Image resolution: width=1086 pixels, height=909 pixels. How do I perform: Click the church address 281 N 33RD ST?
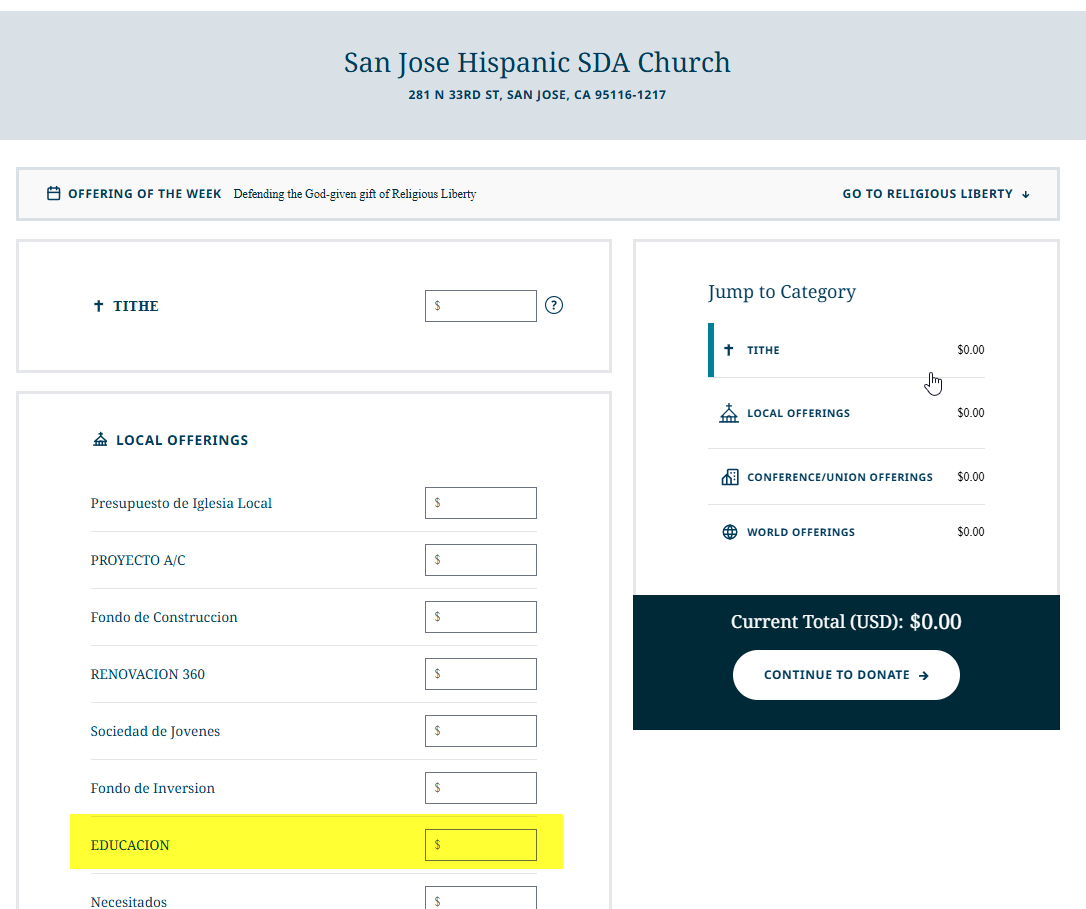point(537,95)
